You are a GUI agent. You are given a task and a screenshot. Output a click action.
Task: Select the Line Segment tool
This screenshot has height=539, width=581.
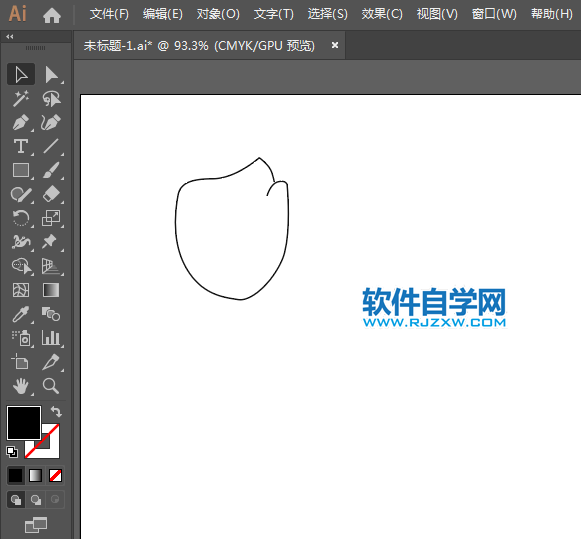[51, 146]
